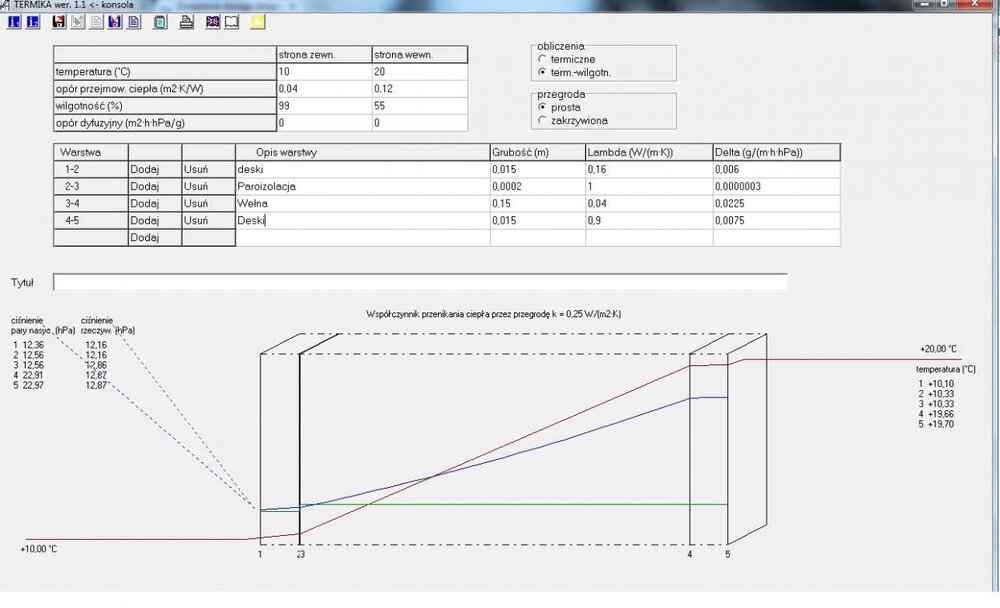Switch language with the British flag icon
The image size is (1000, 608).
212,21
